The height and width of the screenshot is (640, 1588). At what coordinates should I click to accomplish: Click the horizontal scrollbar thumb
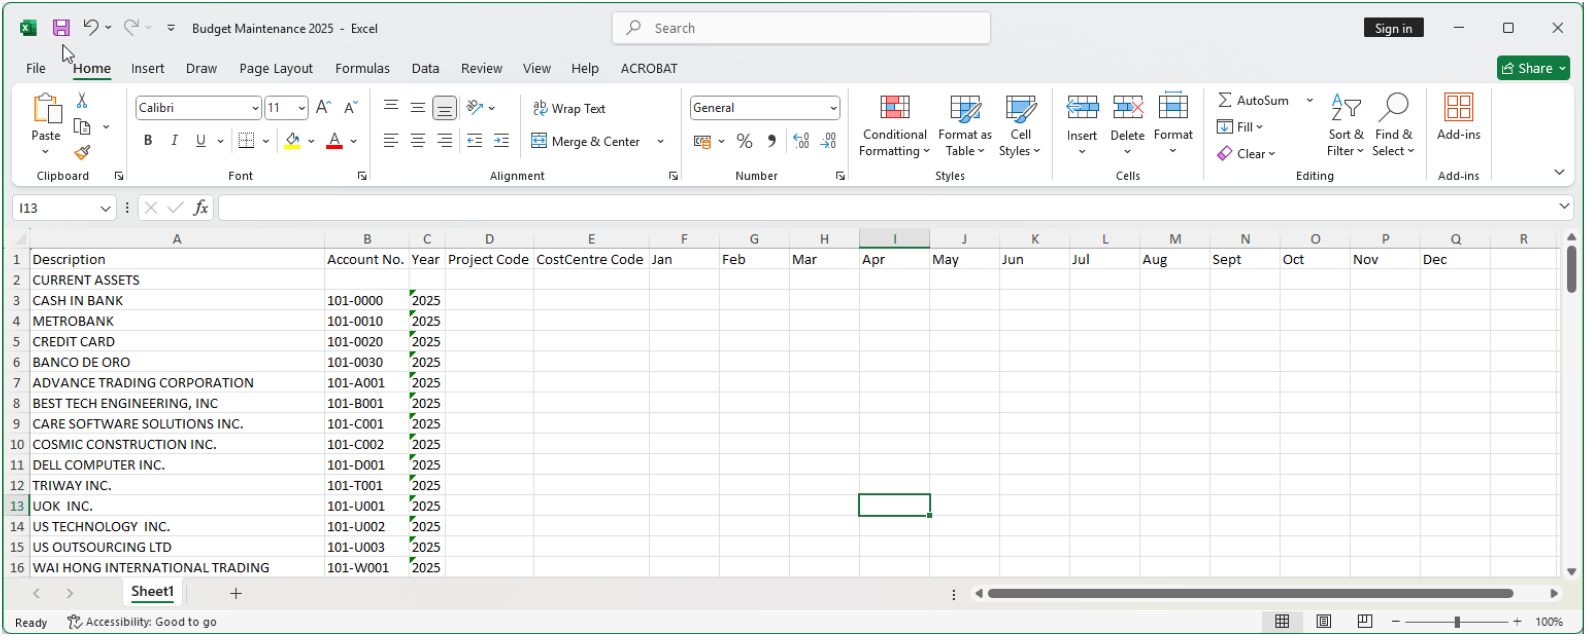[x=1250, y=595]
